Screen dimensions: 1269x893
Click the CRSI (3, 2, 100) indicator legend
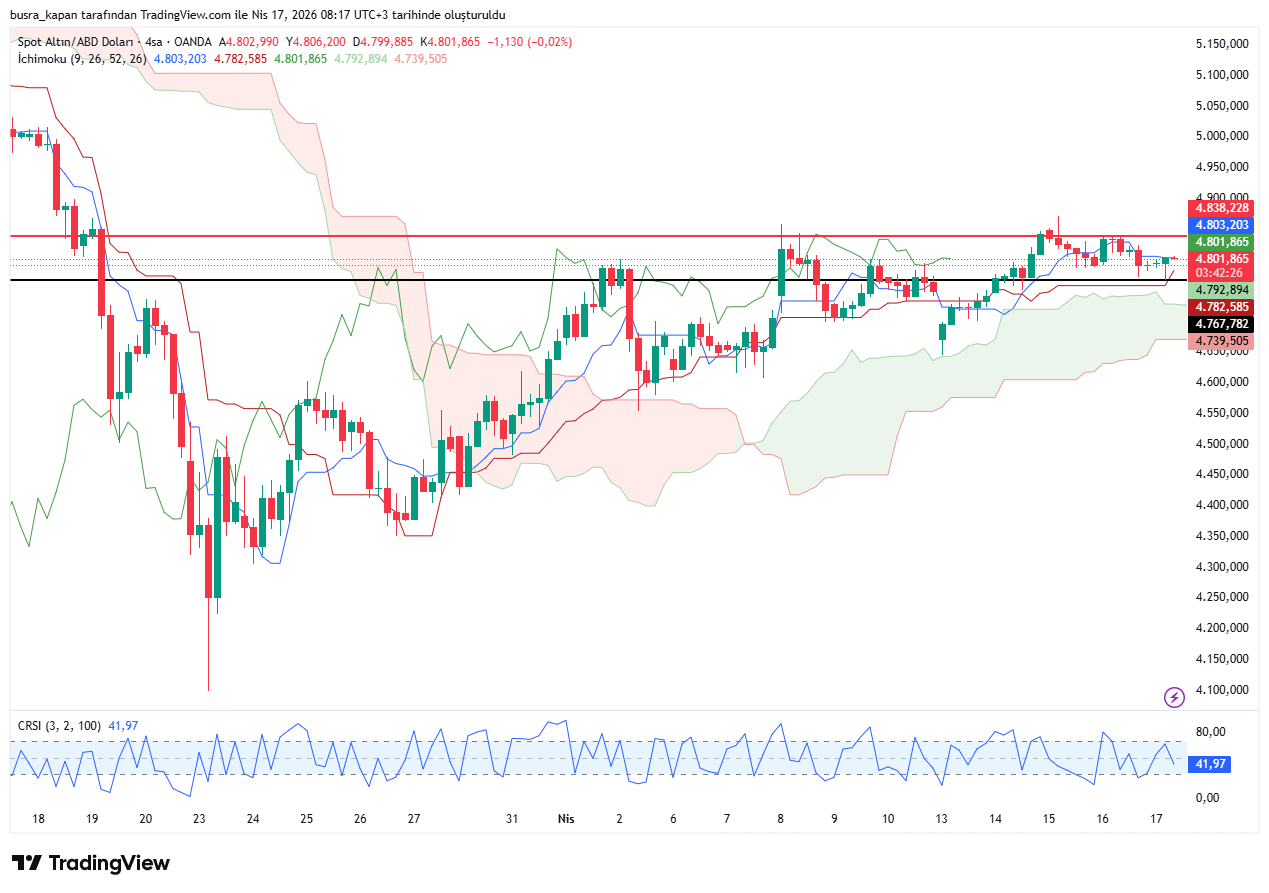coord(60,725)
